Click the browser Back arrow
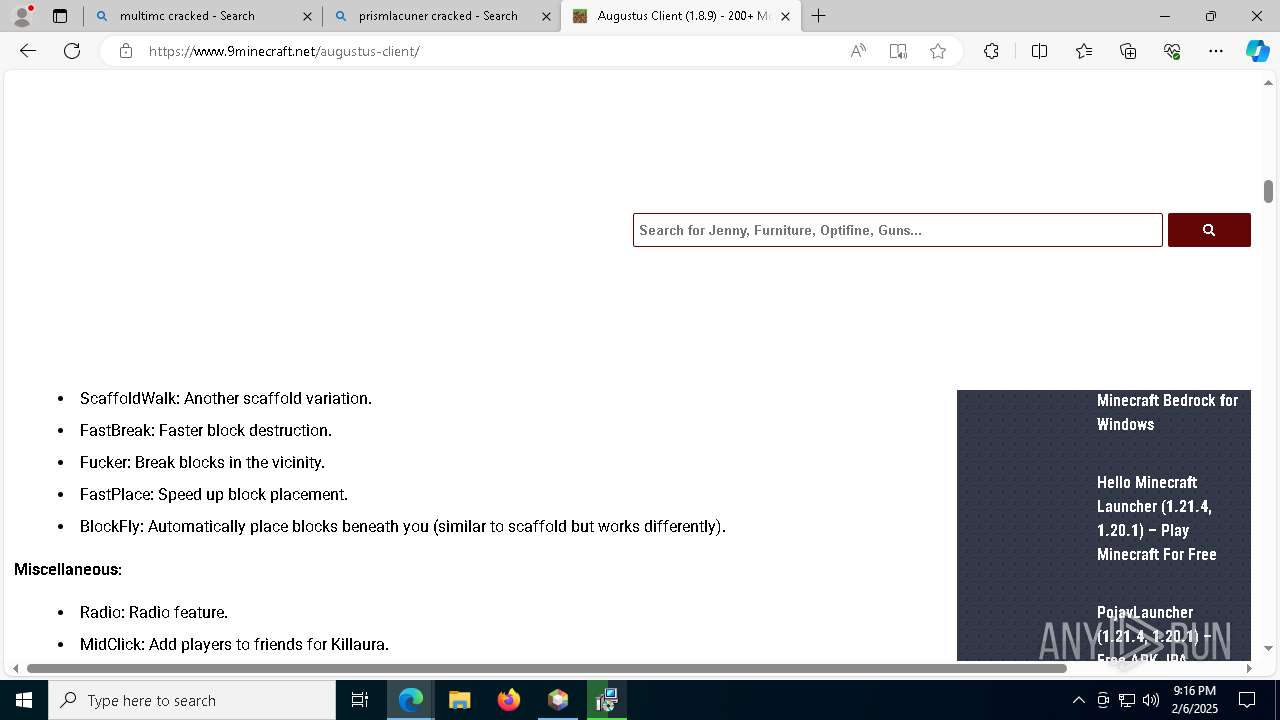1280x720 pixels. pyautogui.click(x=28, y=51)
